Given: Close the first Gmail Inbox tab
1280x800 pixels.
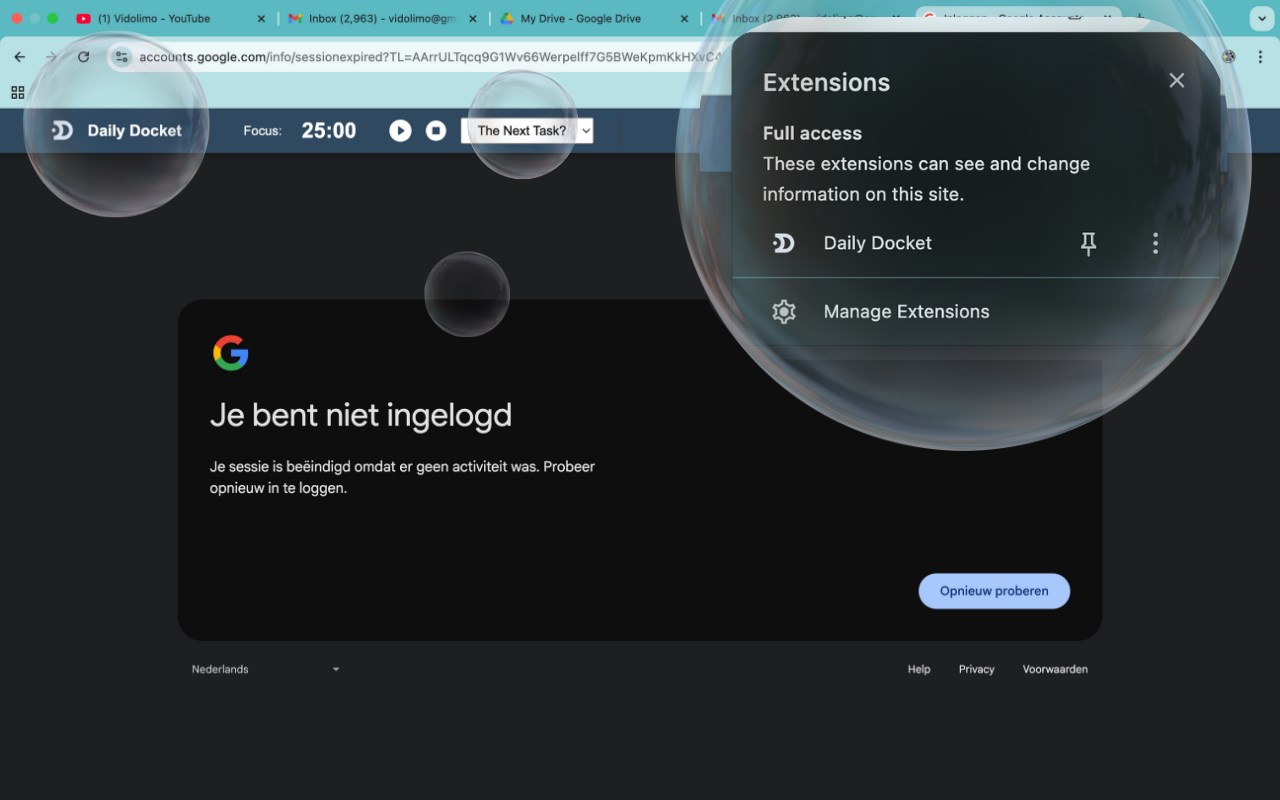Looking at the screenshot, I should tap(473, 18).
